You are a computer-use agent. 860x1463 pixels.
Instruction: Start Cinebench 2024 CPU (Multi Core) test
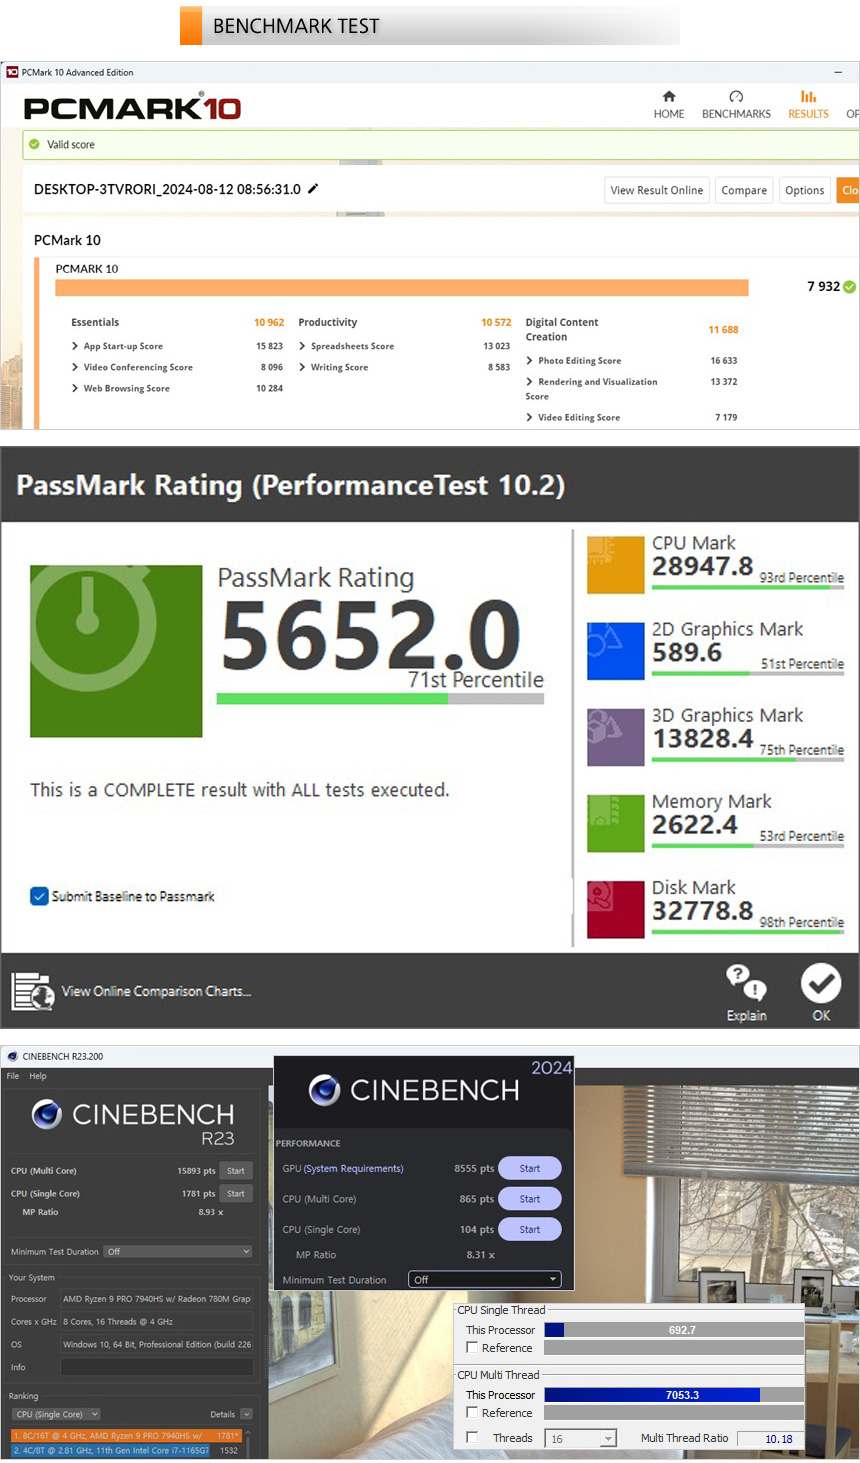pyautogui.click(x=530, y=1199)
